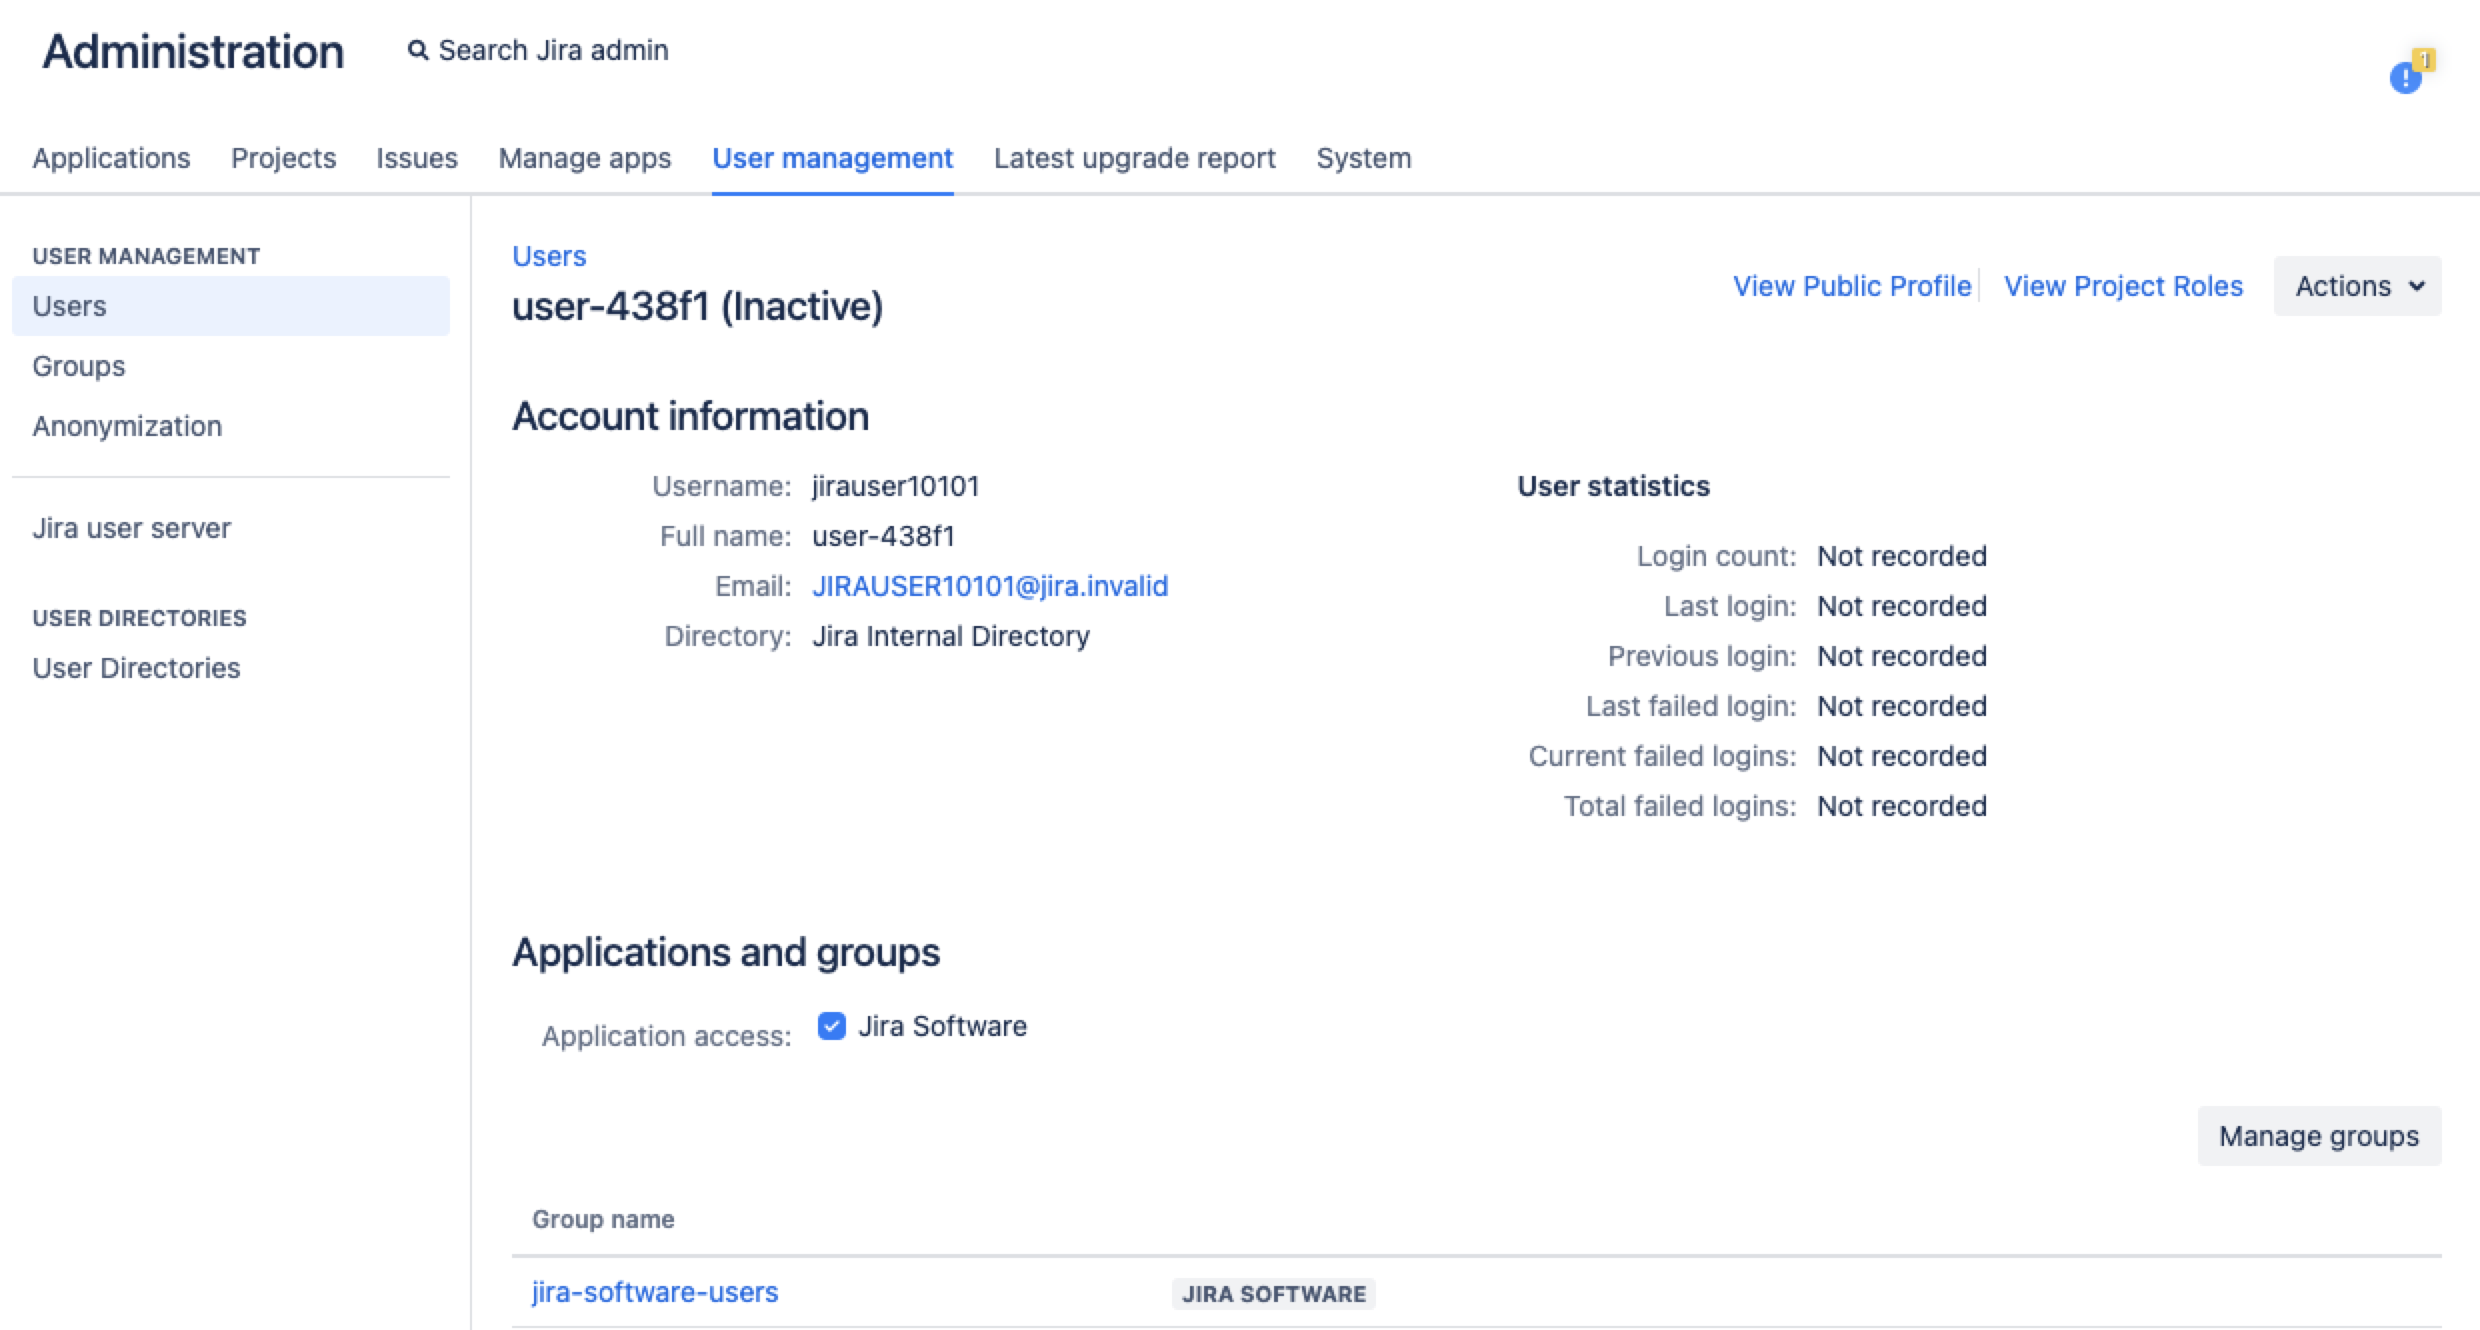
Task: Click the Anonymization sidebar item
Action: pos(128,426)
